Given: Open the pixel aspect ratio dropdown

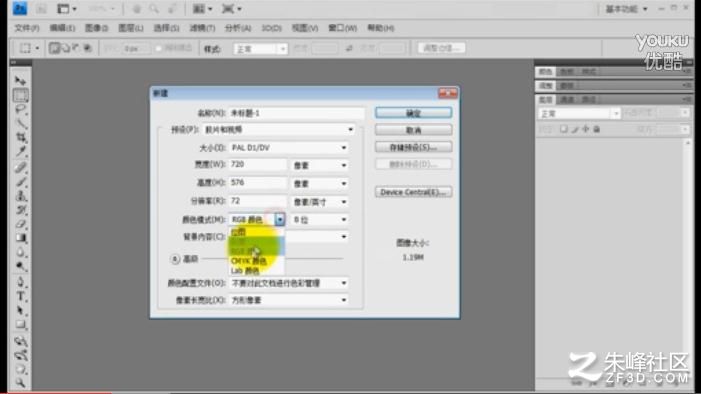Looking at the screenshot, I should point(289,301).
